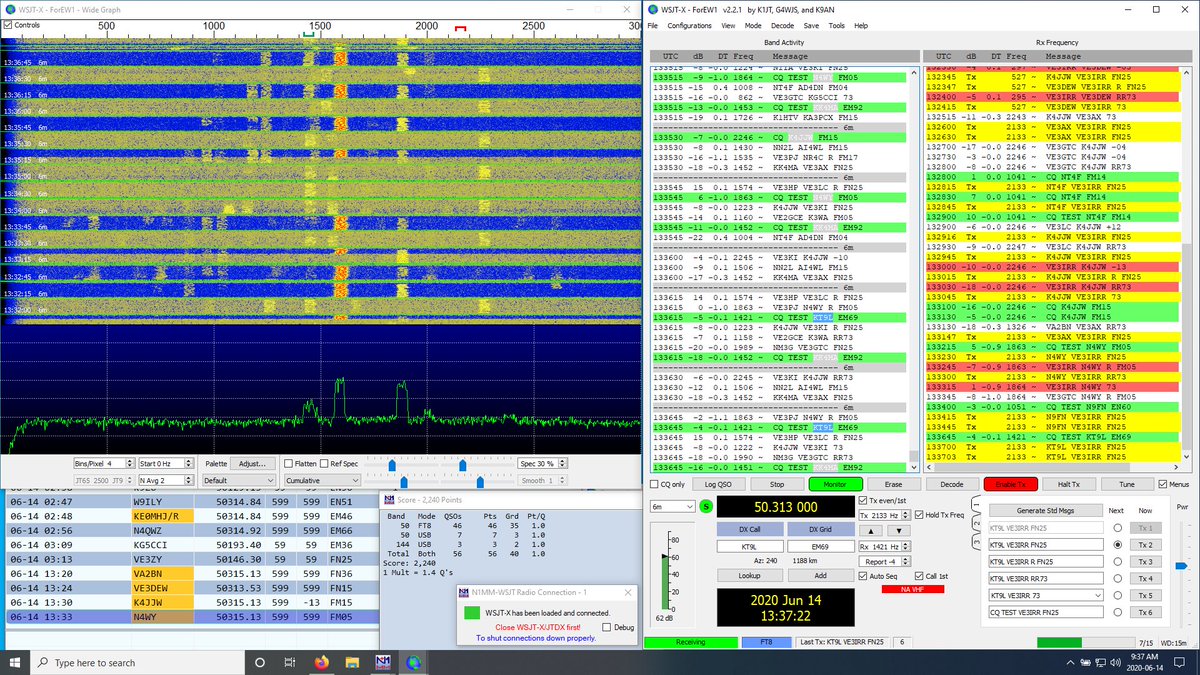Click the DX Call field containing KT9L

(x=749, y=546)
